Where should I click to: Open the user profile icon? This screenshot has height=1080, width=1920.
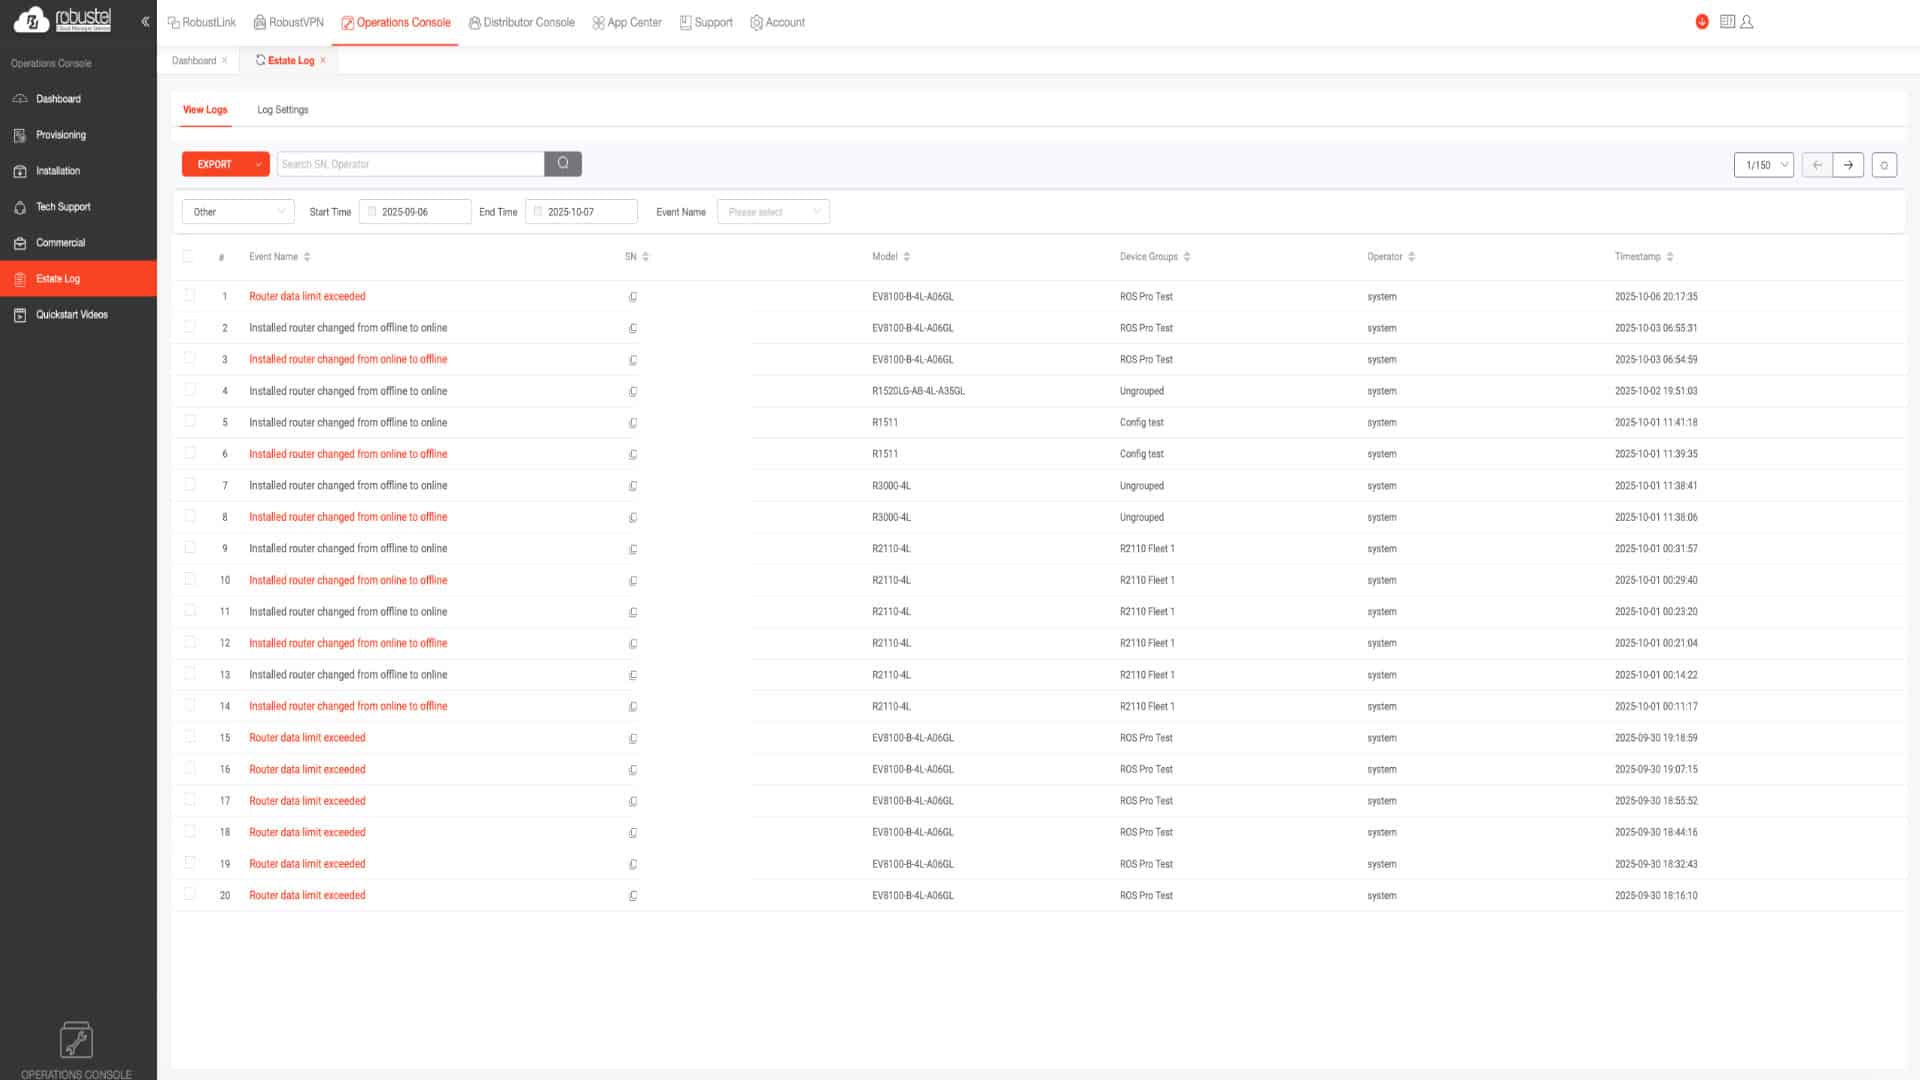tap(1747, 22)
